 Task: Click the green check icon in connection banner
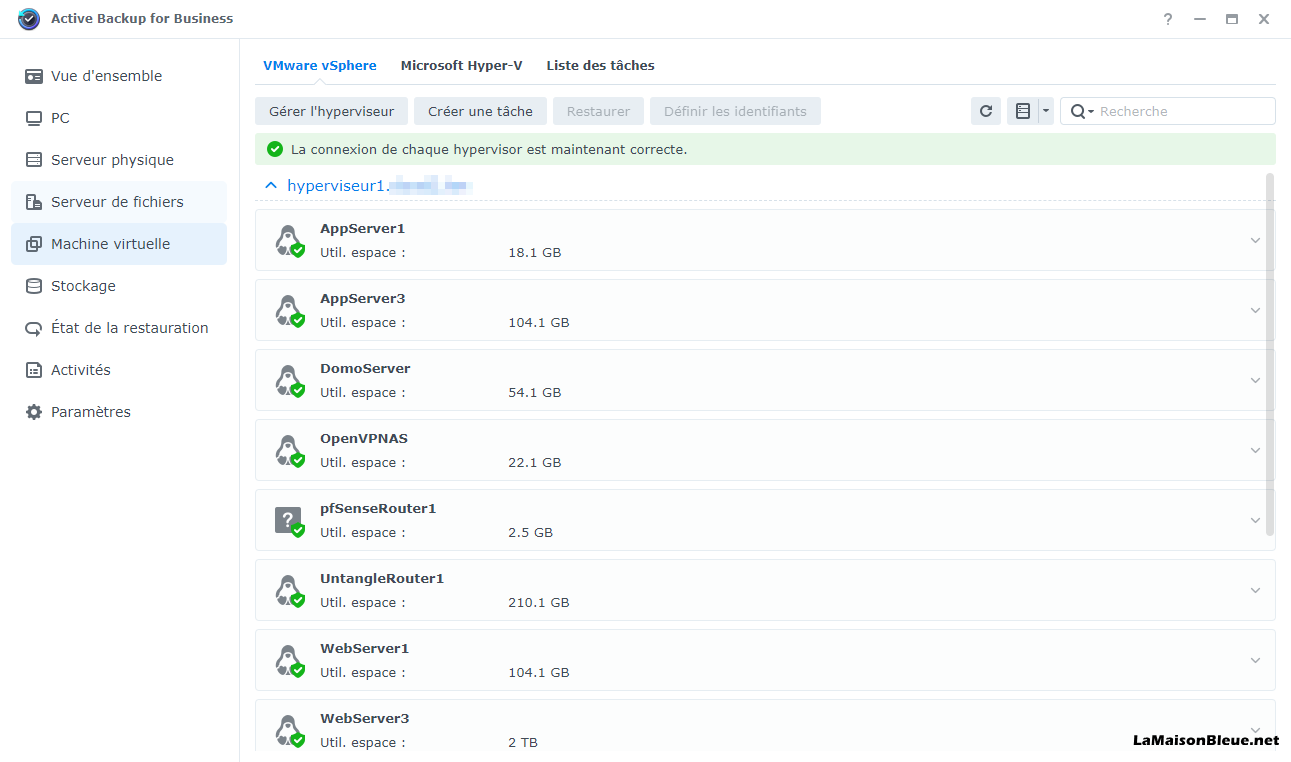tap(275, 149)
